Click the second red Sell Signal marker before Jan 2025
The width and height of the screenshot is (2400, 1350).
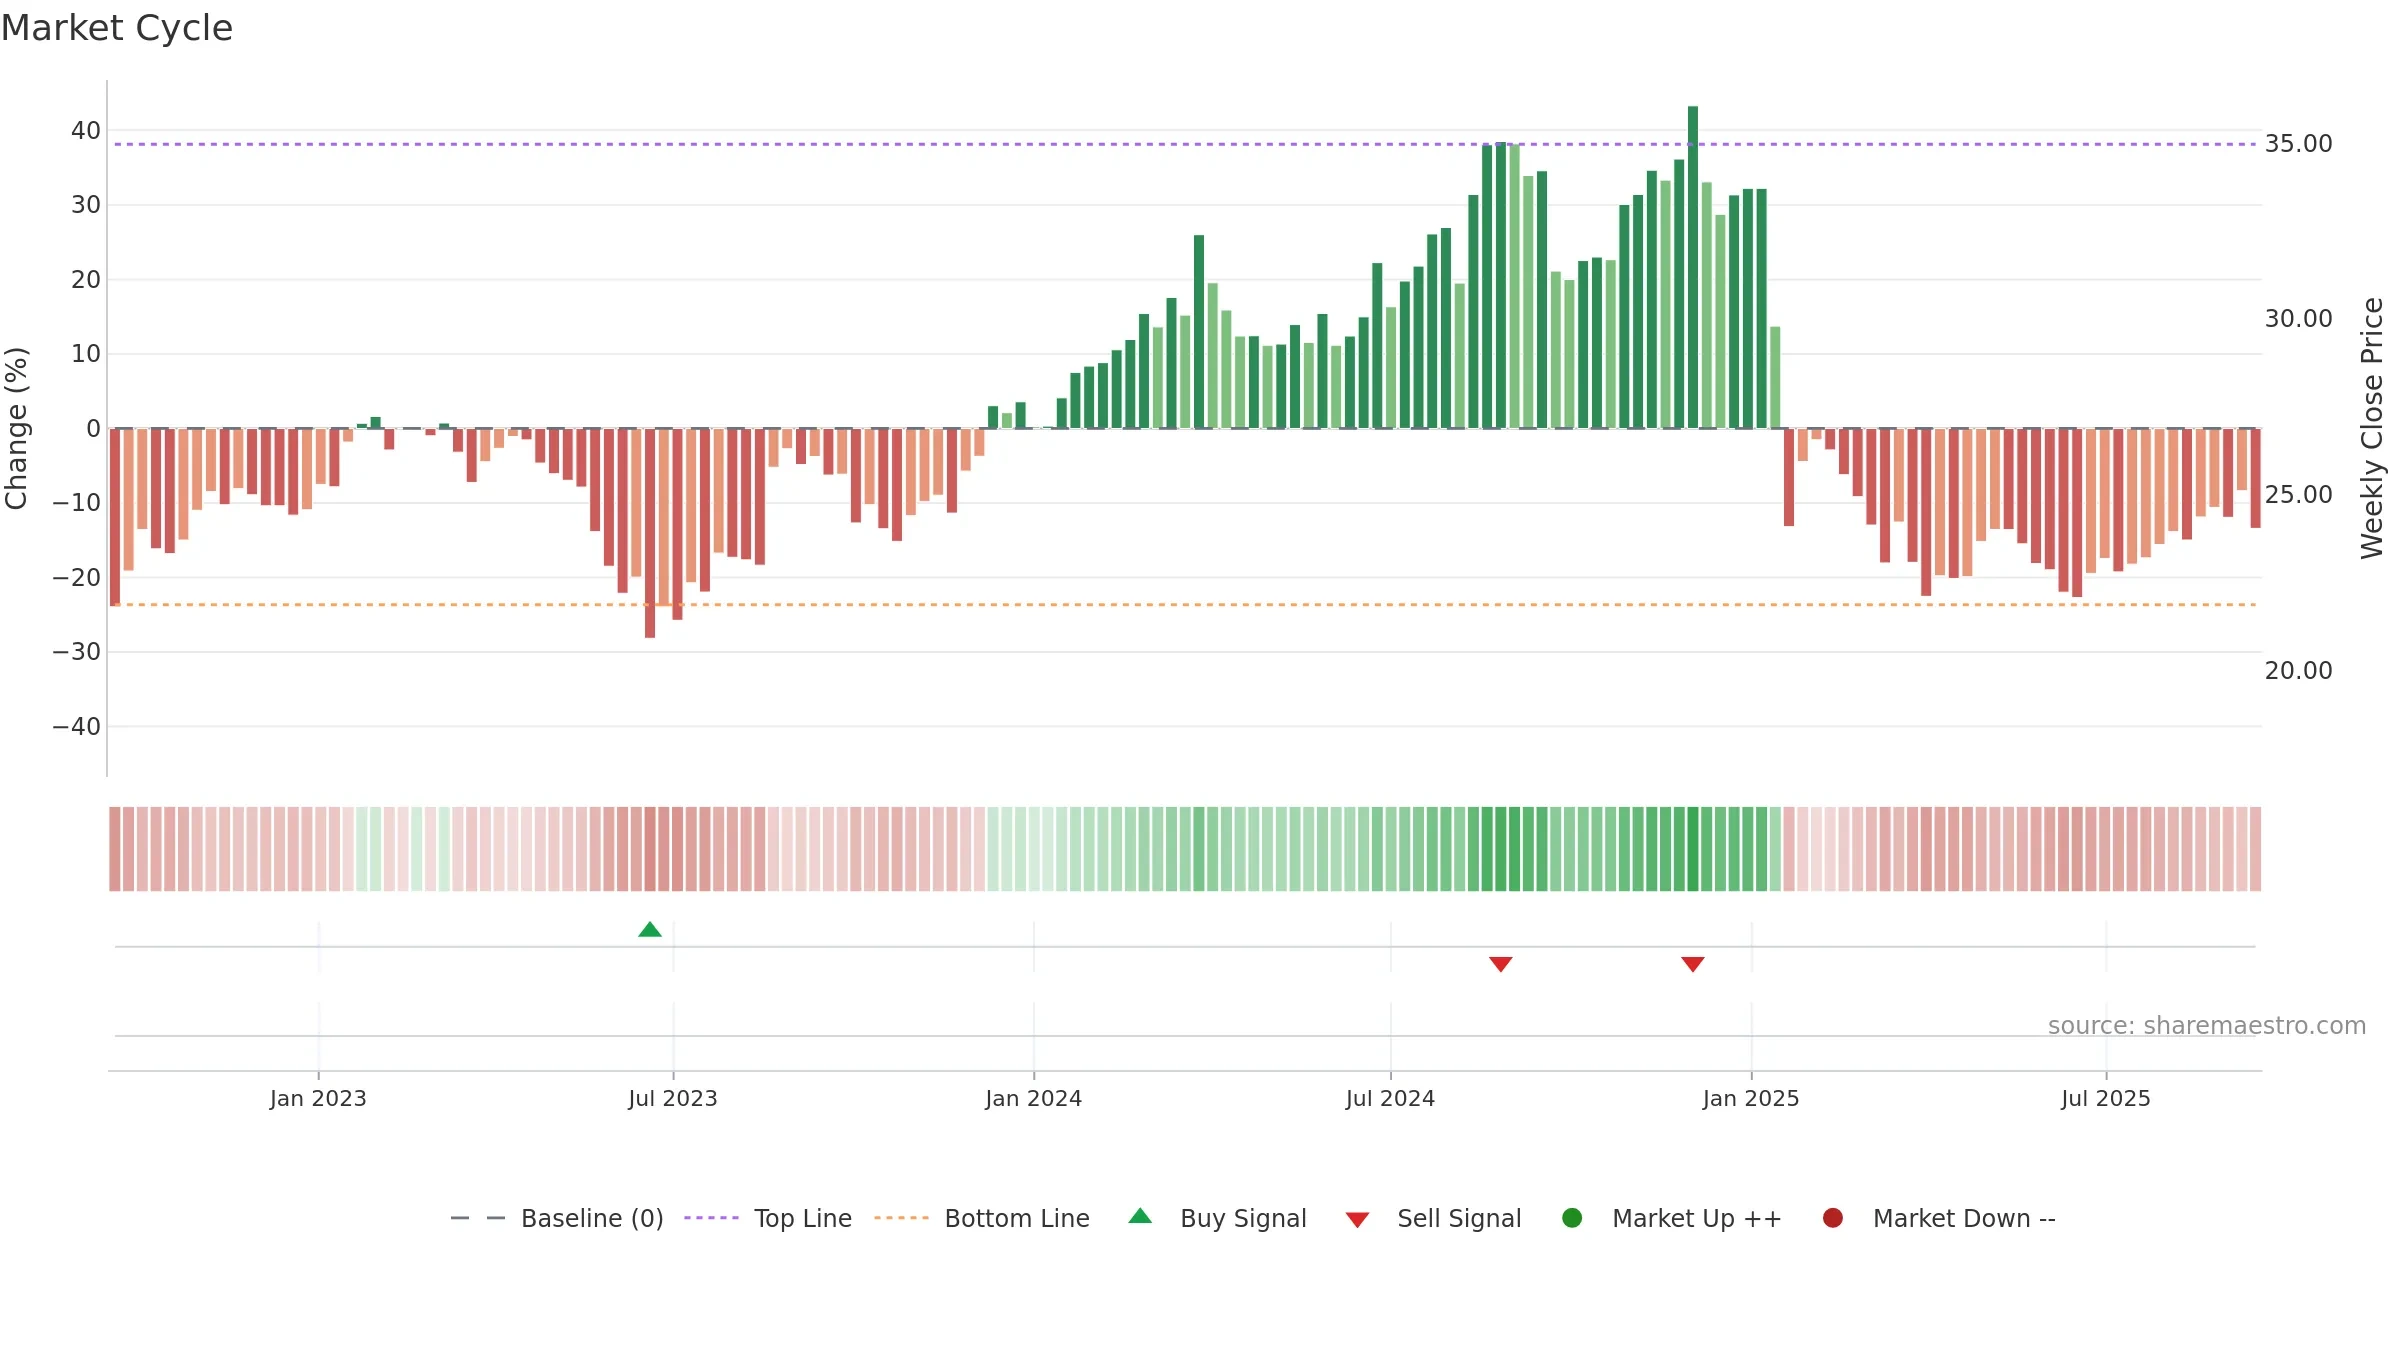1692,964
